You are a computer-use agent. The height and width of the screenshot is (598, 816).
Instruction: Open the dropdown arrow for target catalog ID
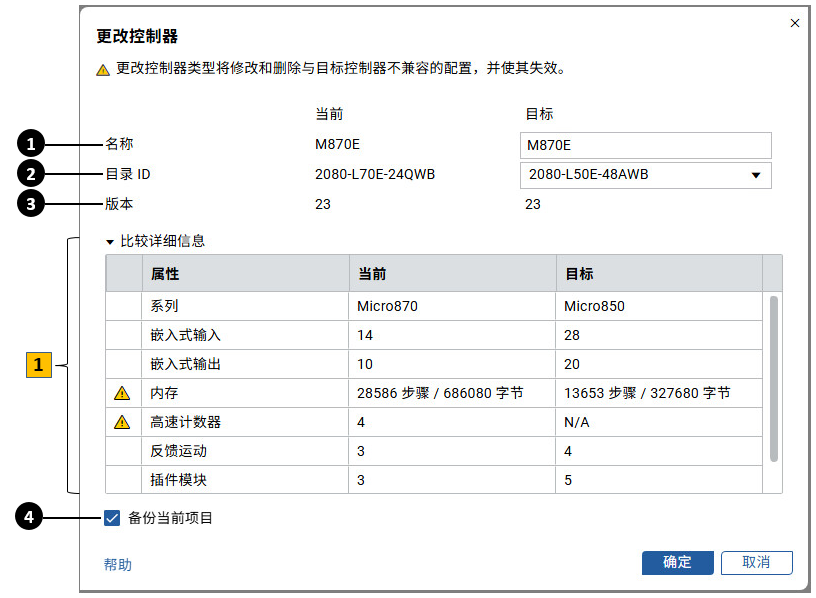point(757,174)
